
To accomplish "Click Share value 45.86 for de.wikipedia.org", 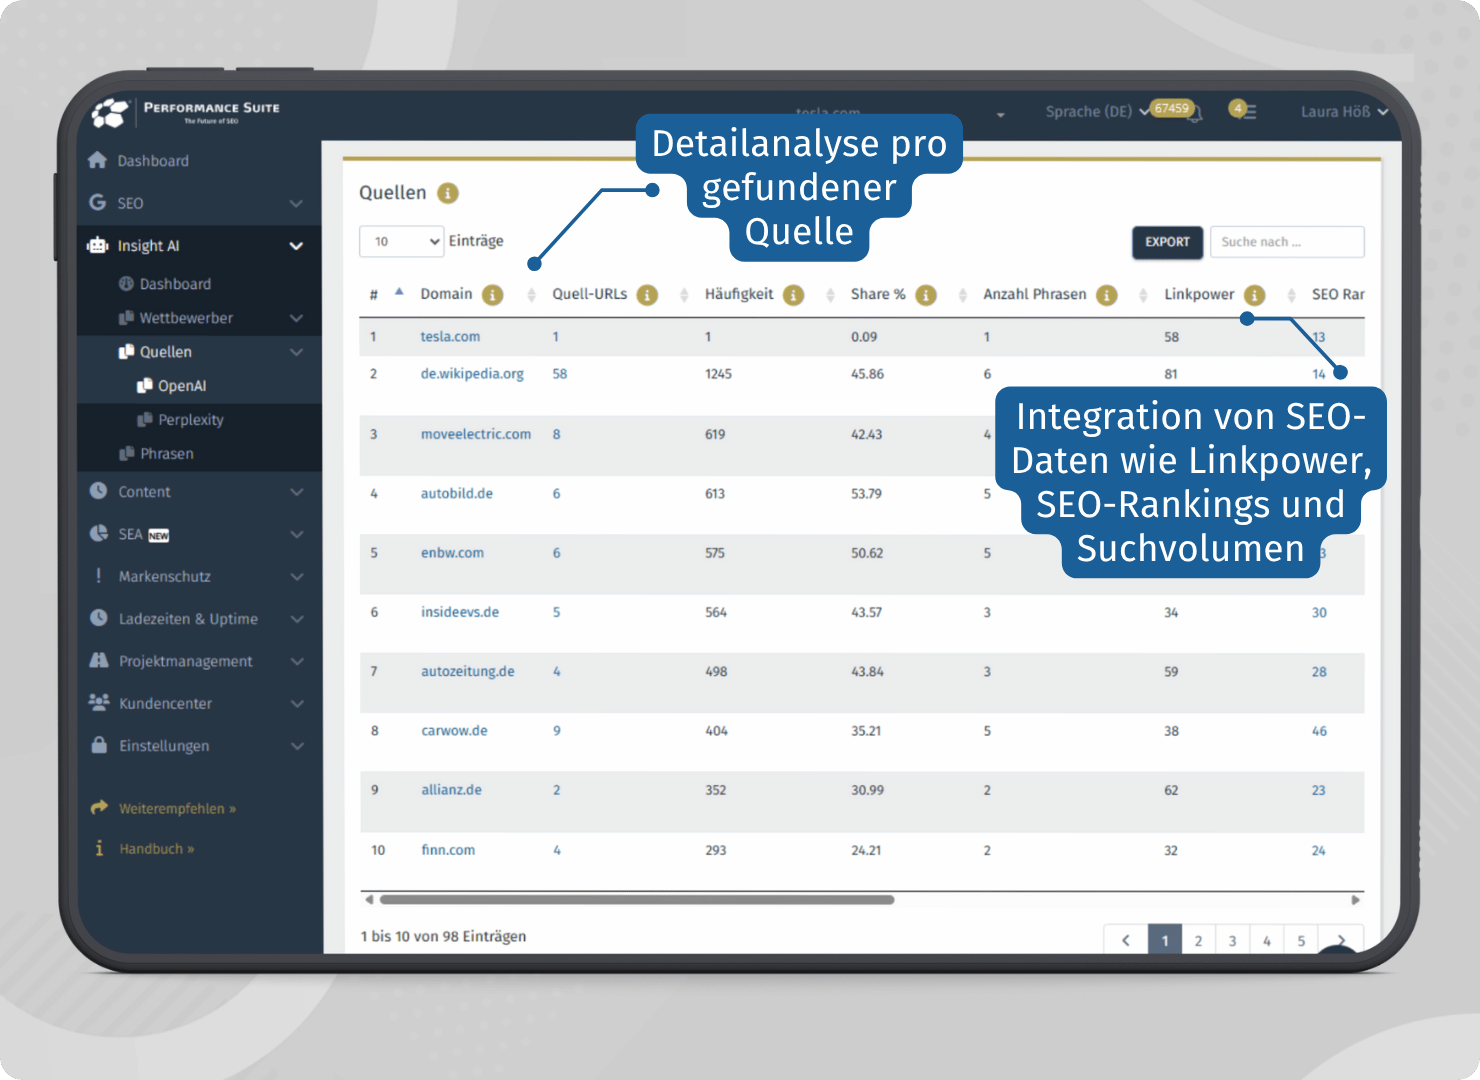I will [867, 374].
